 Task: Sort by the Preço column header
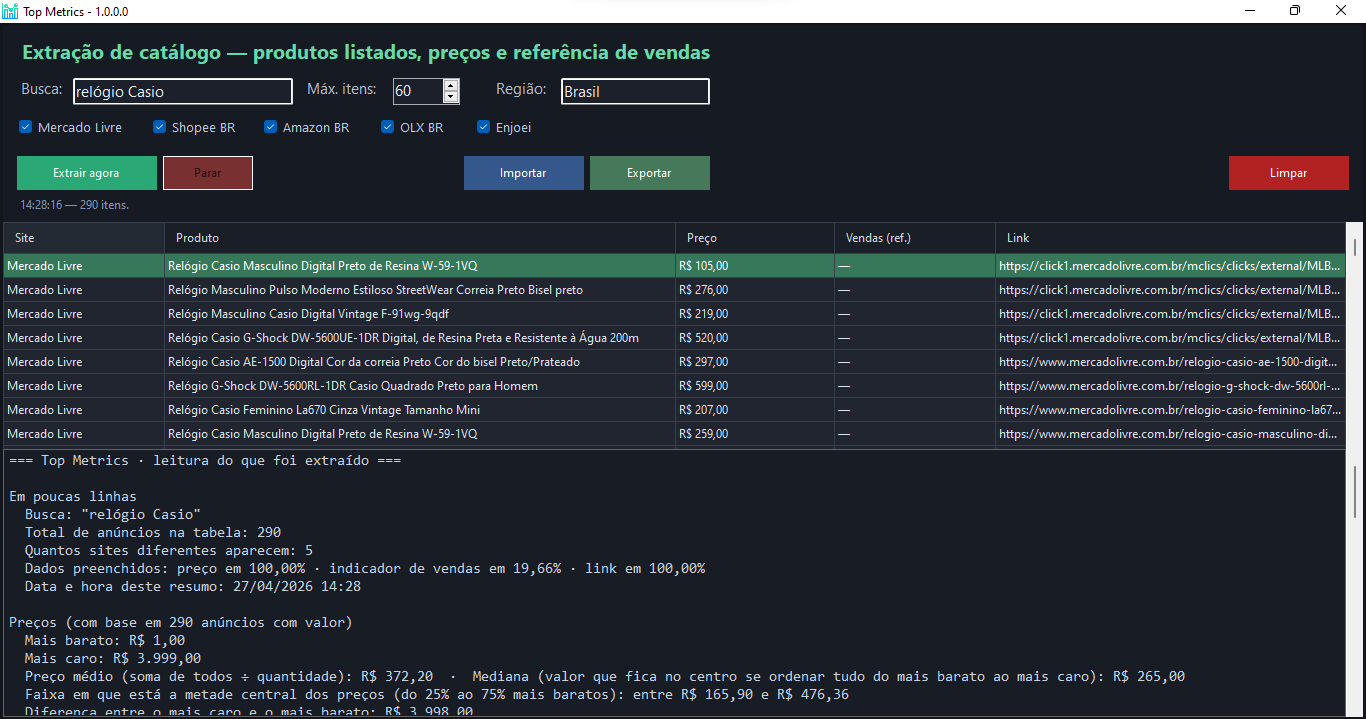tap(754, 238)
